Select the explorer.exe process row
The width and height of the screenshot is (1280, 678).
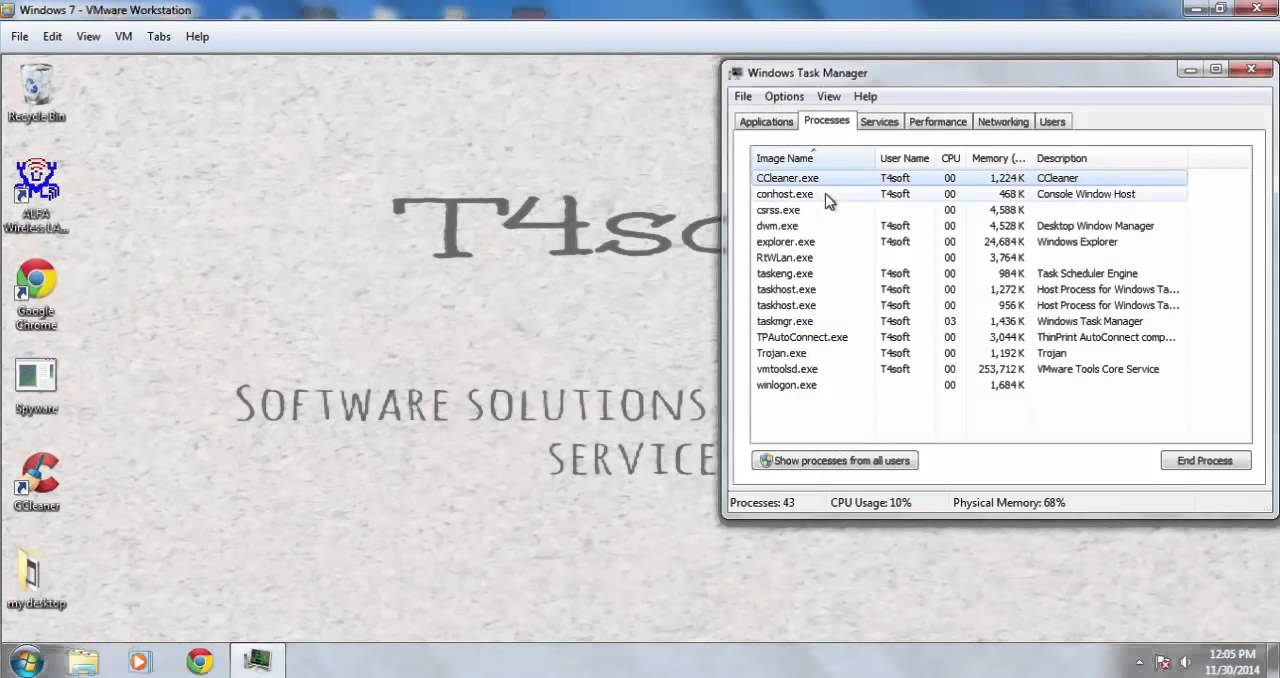click(969, 242)
